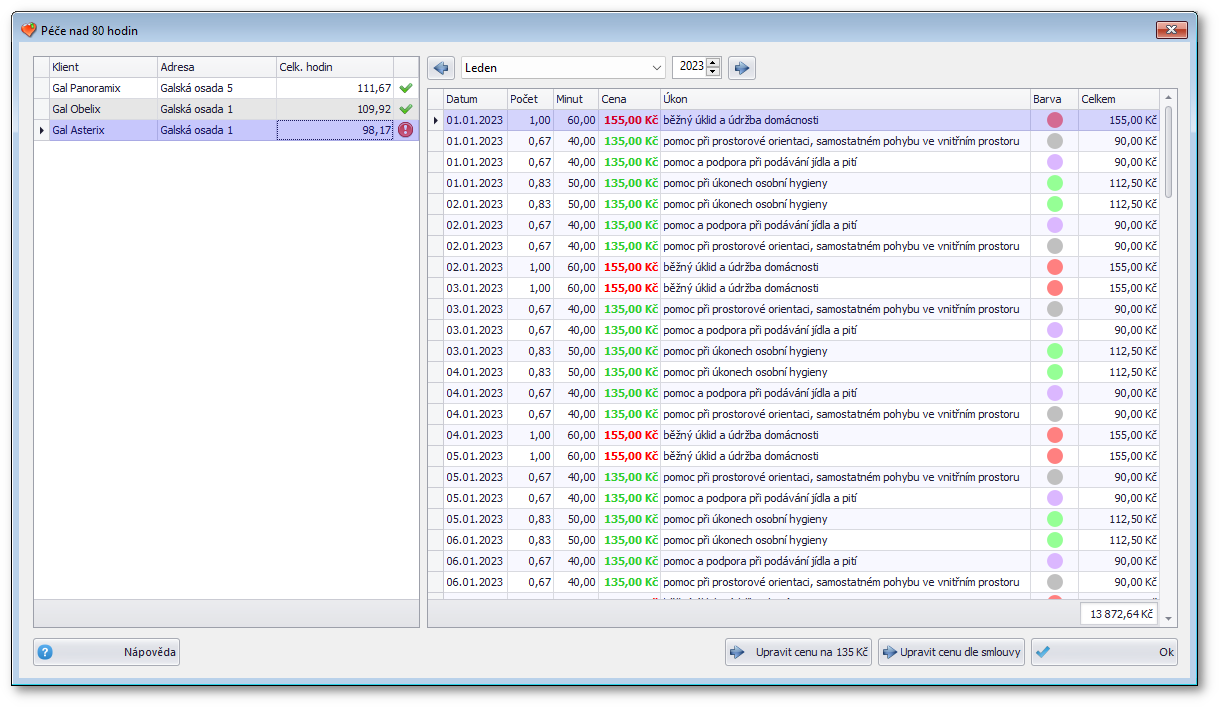This screenshot has width=1219, height=707.
Task: Go to next month with right arrow
Action: pos(741,68)
